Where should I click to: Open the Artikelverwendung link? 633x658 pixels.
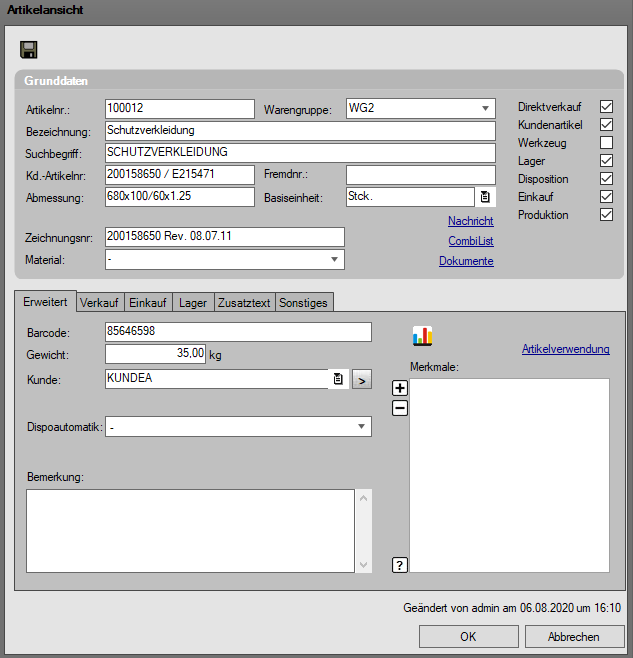tap(566, 349)
